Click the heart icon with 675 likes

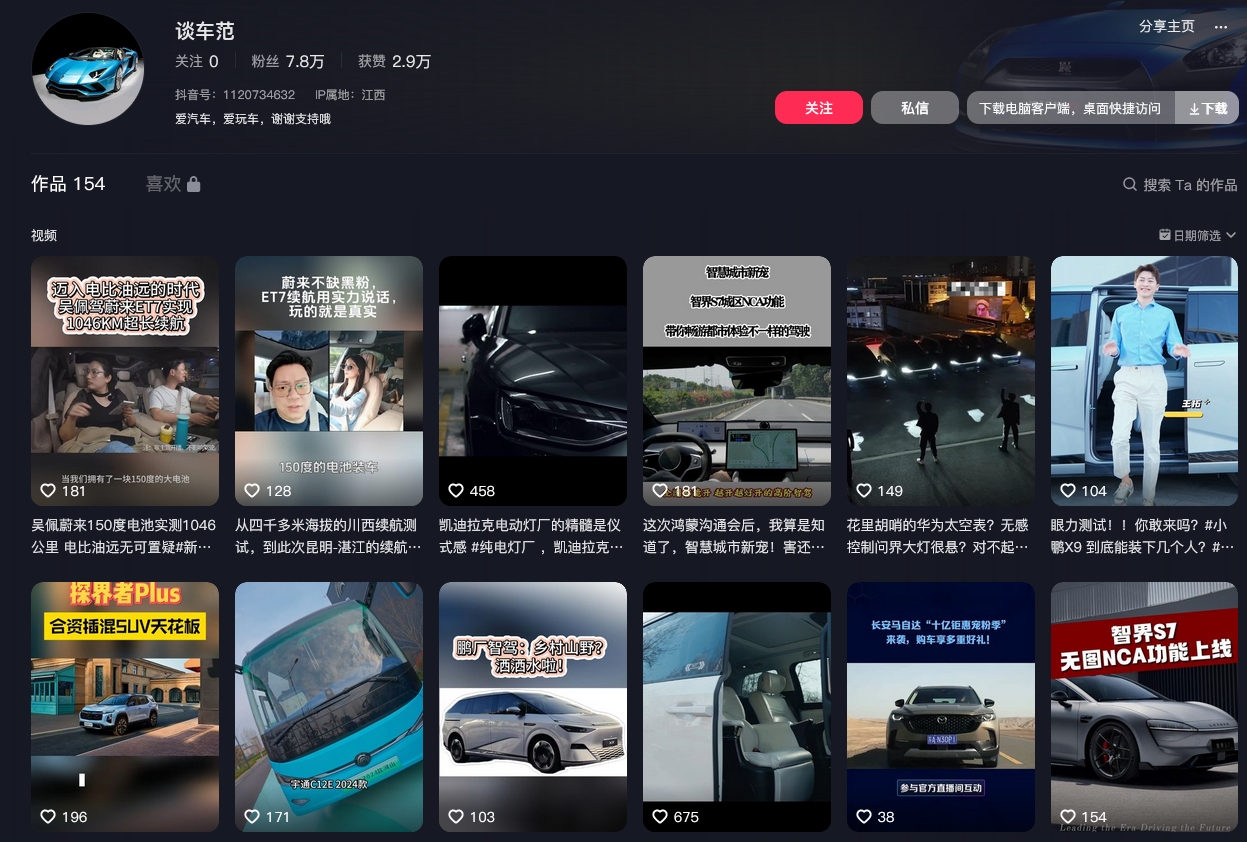click(x=660, y=817)
